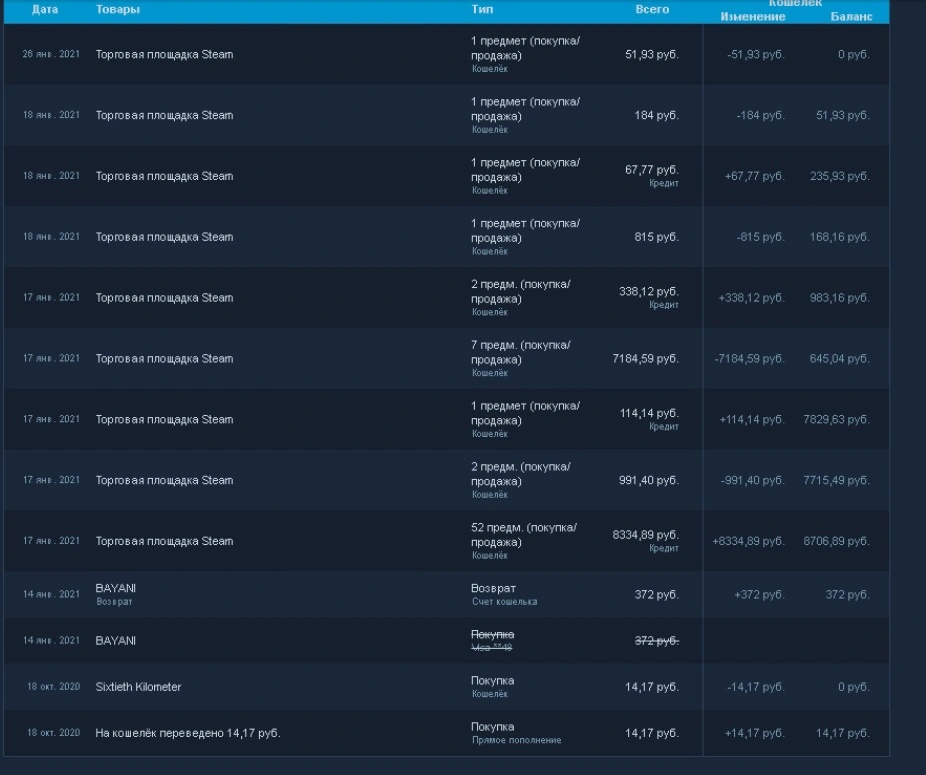Click the 'Прямое пополнение' type cell
Image resolution: width=926 pixels, height=775 pixels.
tap(516, 733)
